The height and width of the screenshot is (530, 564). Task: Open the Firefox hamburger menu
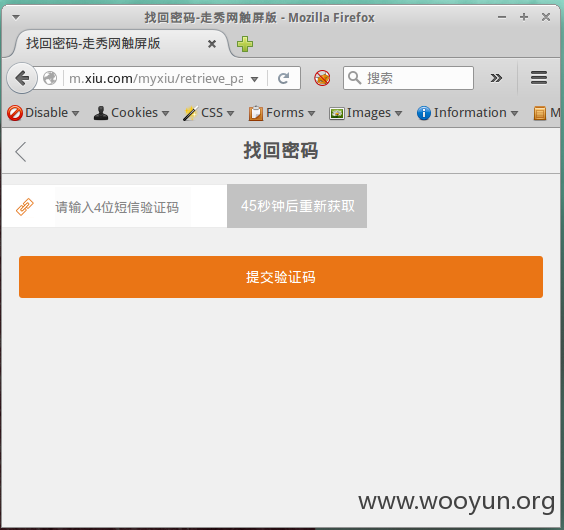538,78
